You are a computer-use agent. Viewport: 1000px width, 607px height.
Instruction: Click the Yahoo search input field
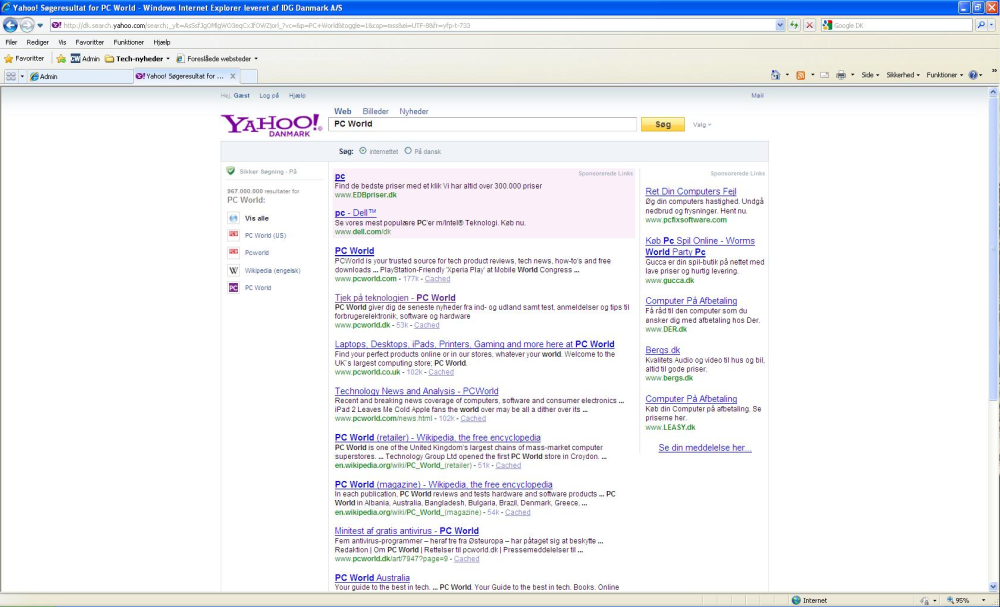tap(482, 125)
